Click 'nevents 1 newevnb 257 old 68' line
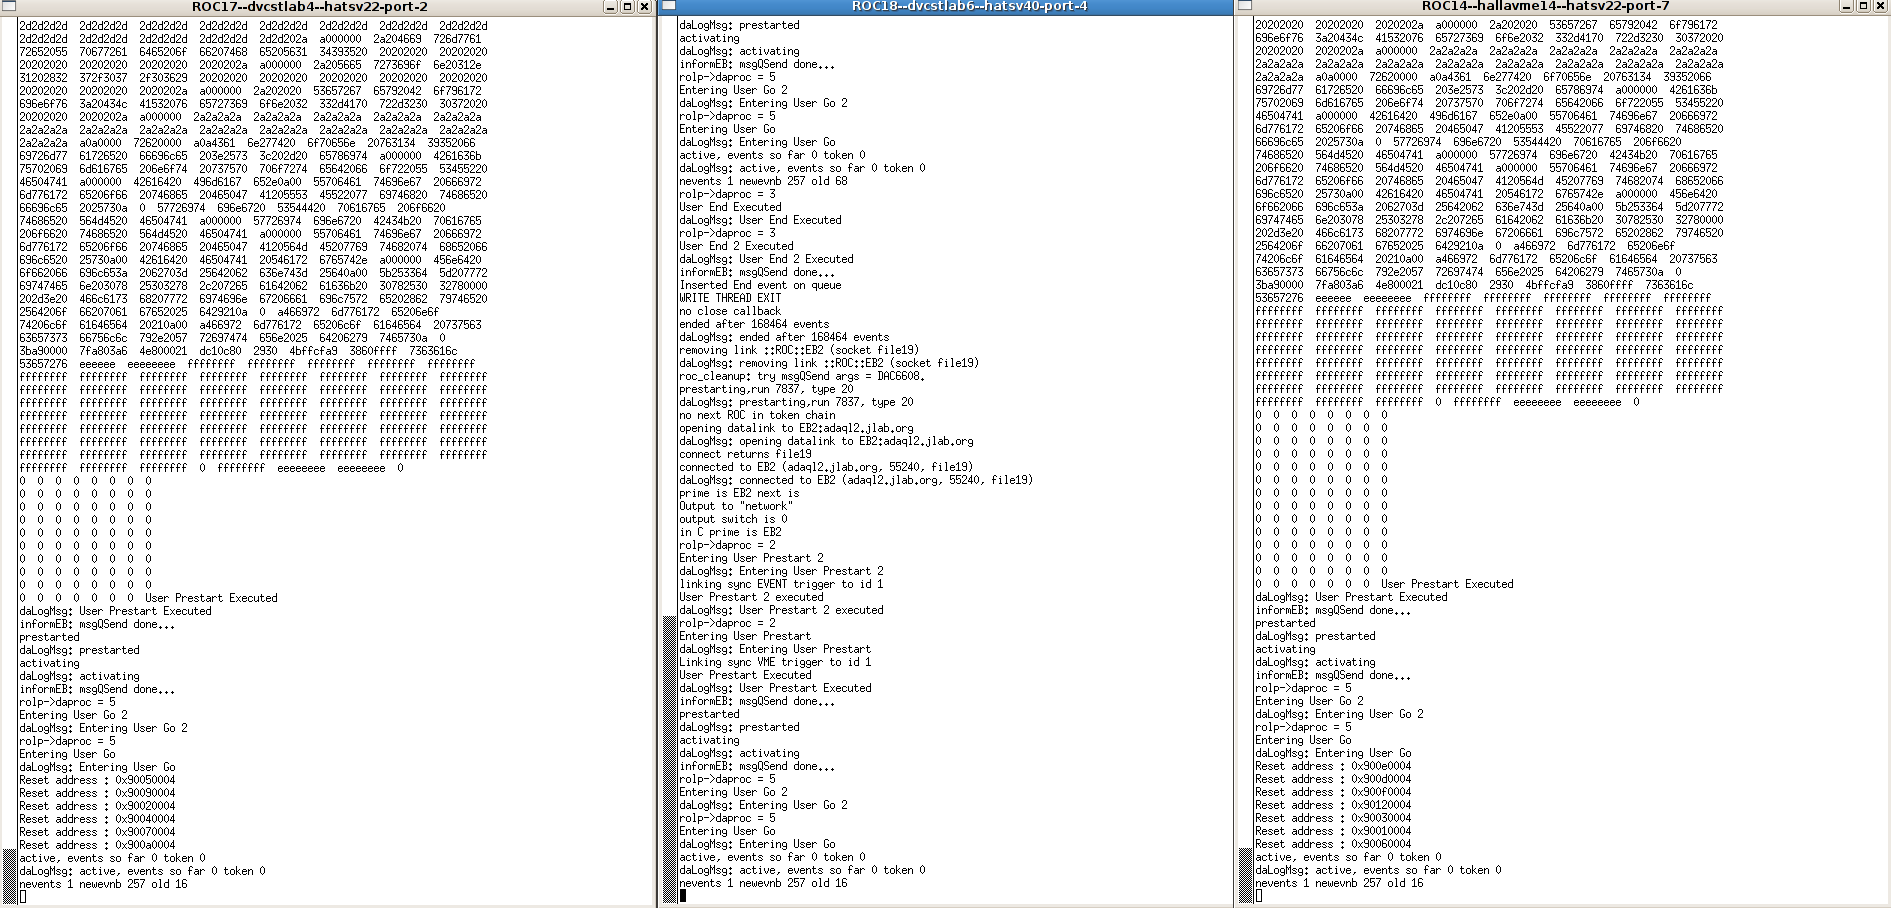The height and width of the screenshot is (908, 1891). 763,181
